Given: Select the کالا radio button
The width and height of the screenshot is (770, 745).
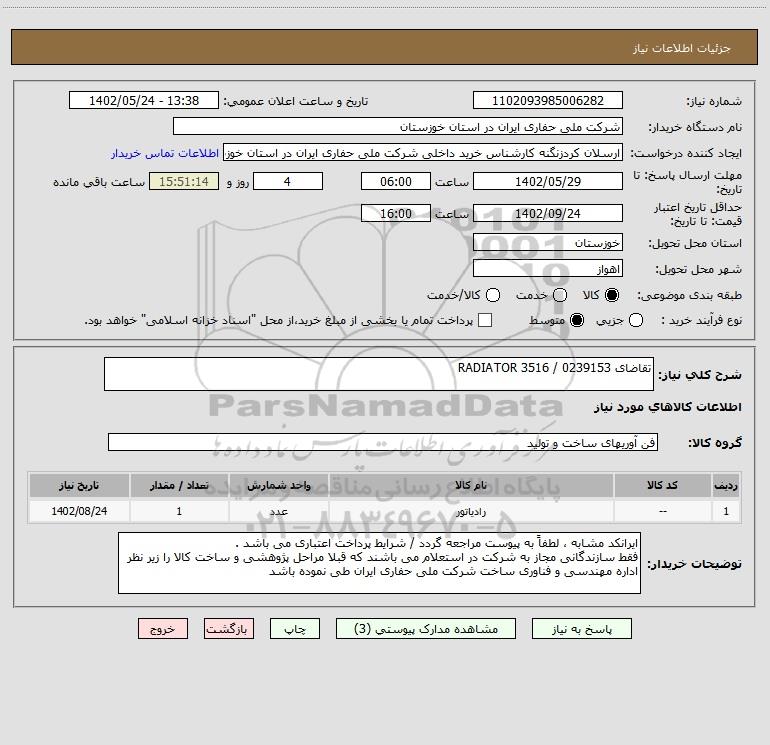Looking at the screenshot, I should click(612, 295).
